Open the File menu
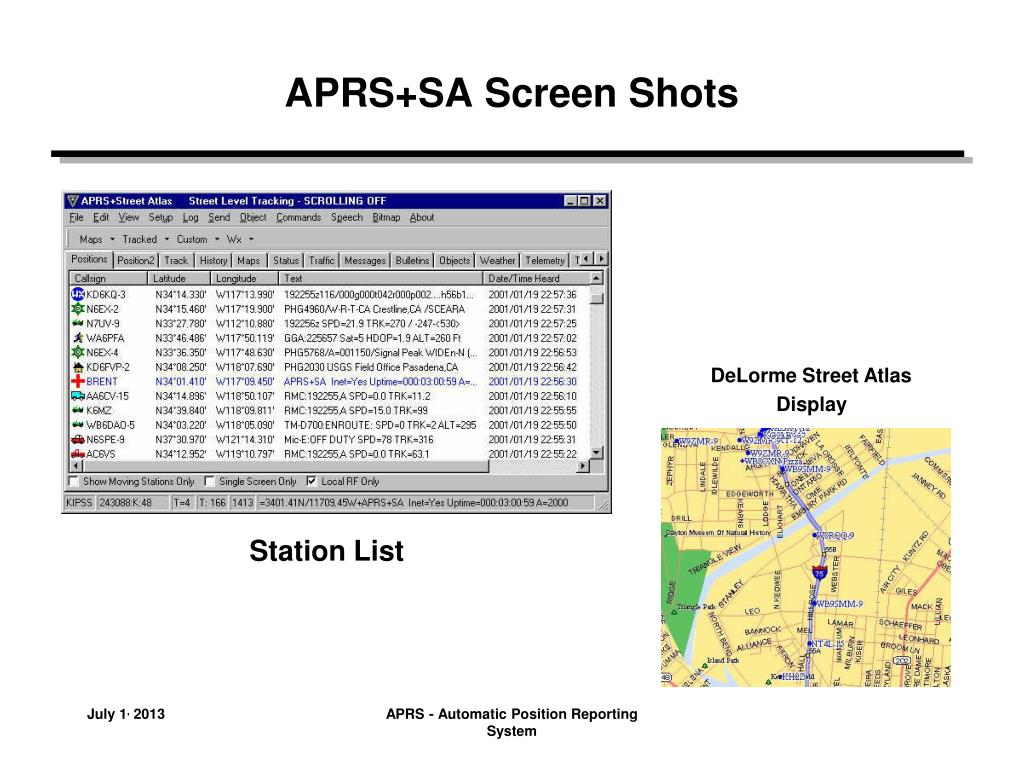Screen dimensions: 1024x768 [x=76, y=217]
